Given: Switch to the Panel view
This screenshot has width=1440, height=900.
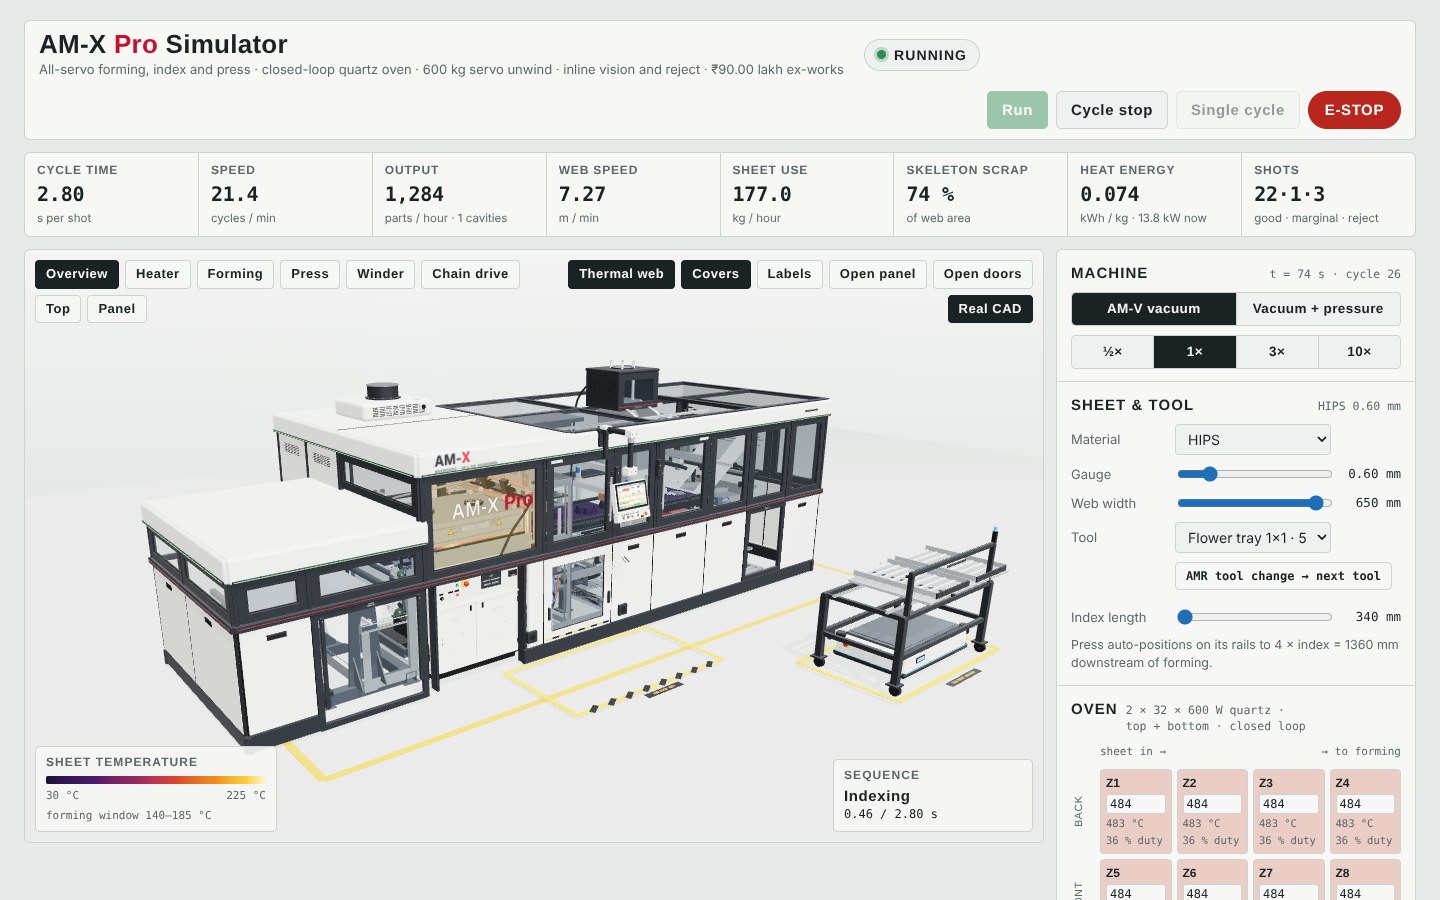Looking at the screenshot, I should pos(117,309).
